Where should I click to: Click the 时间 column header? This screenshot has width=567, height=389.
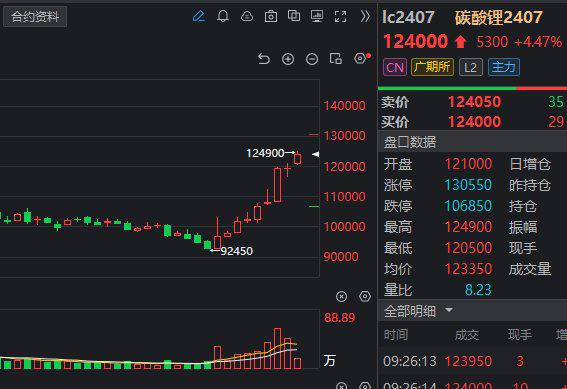coord(396,335)
